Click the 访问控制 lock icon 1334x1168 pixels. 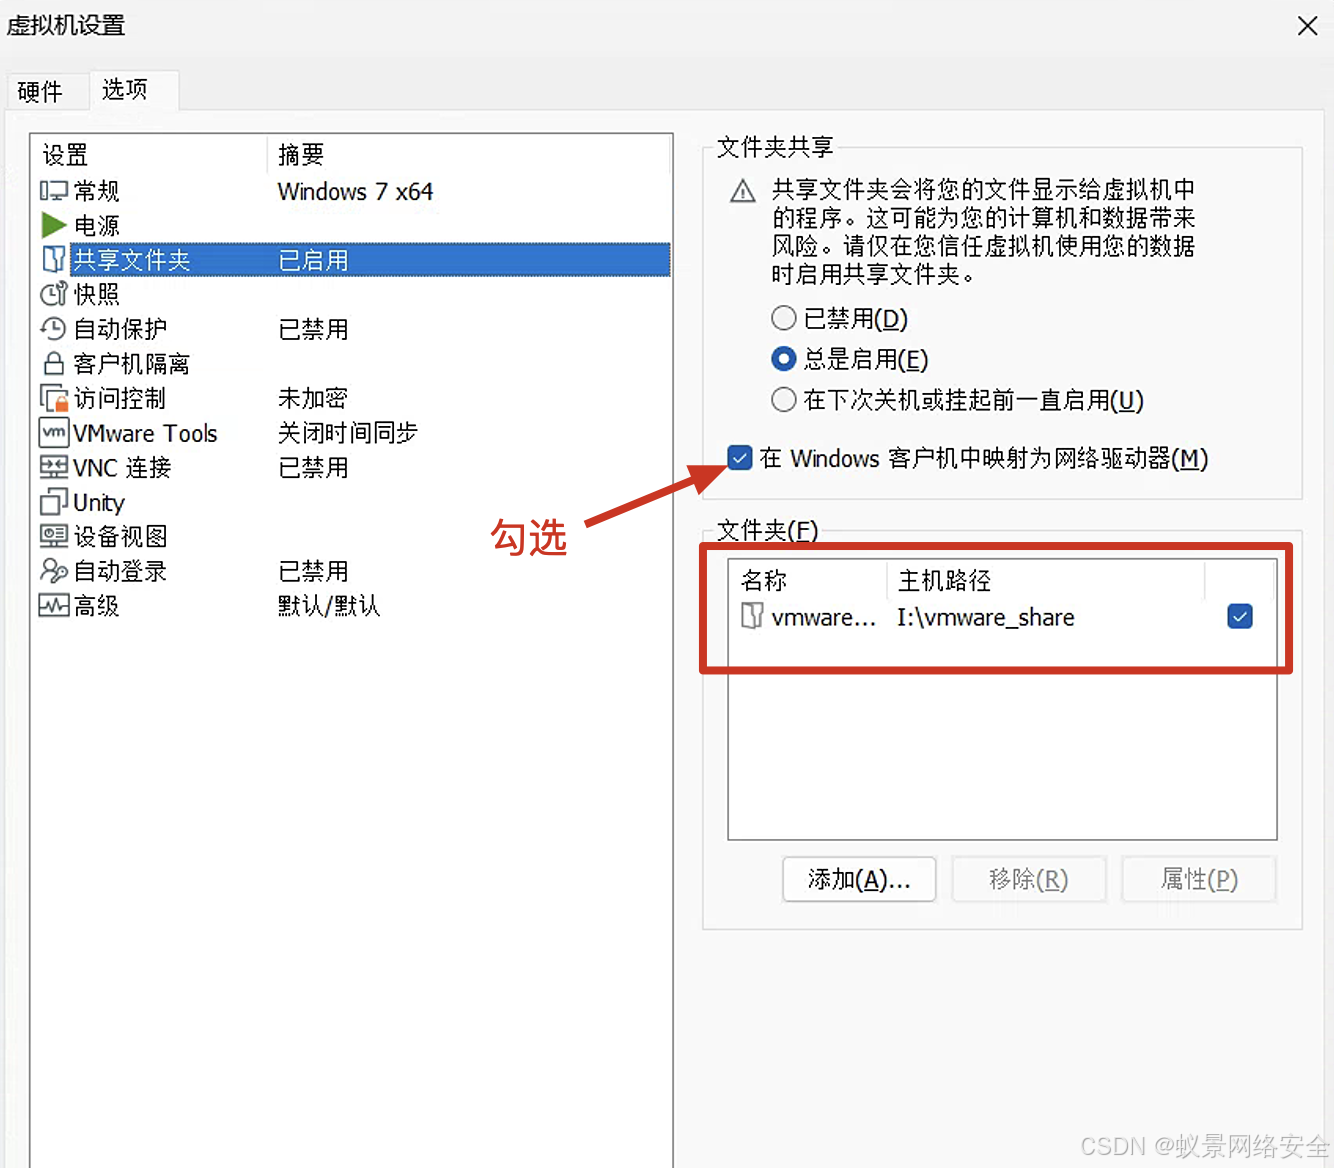coord(54,398)
